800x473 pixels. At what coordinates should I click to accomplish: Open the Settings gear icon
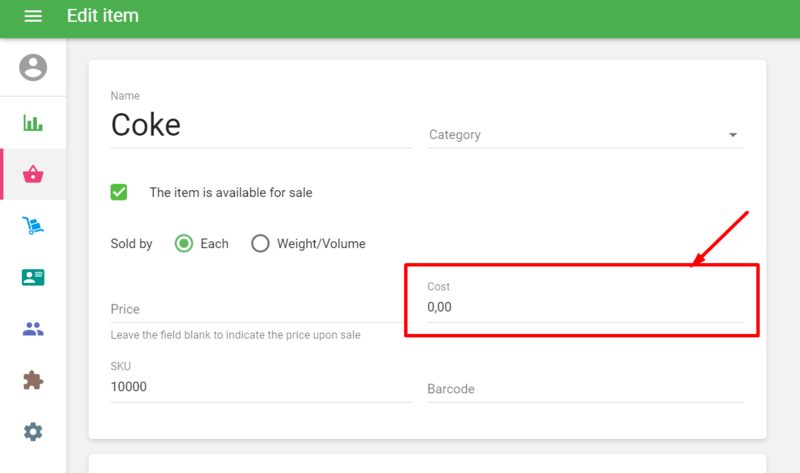click(x=33, y=432)
